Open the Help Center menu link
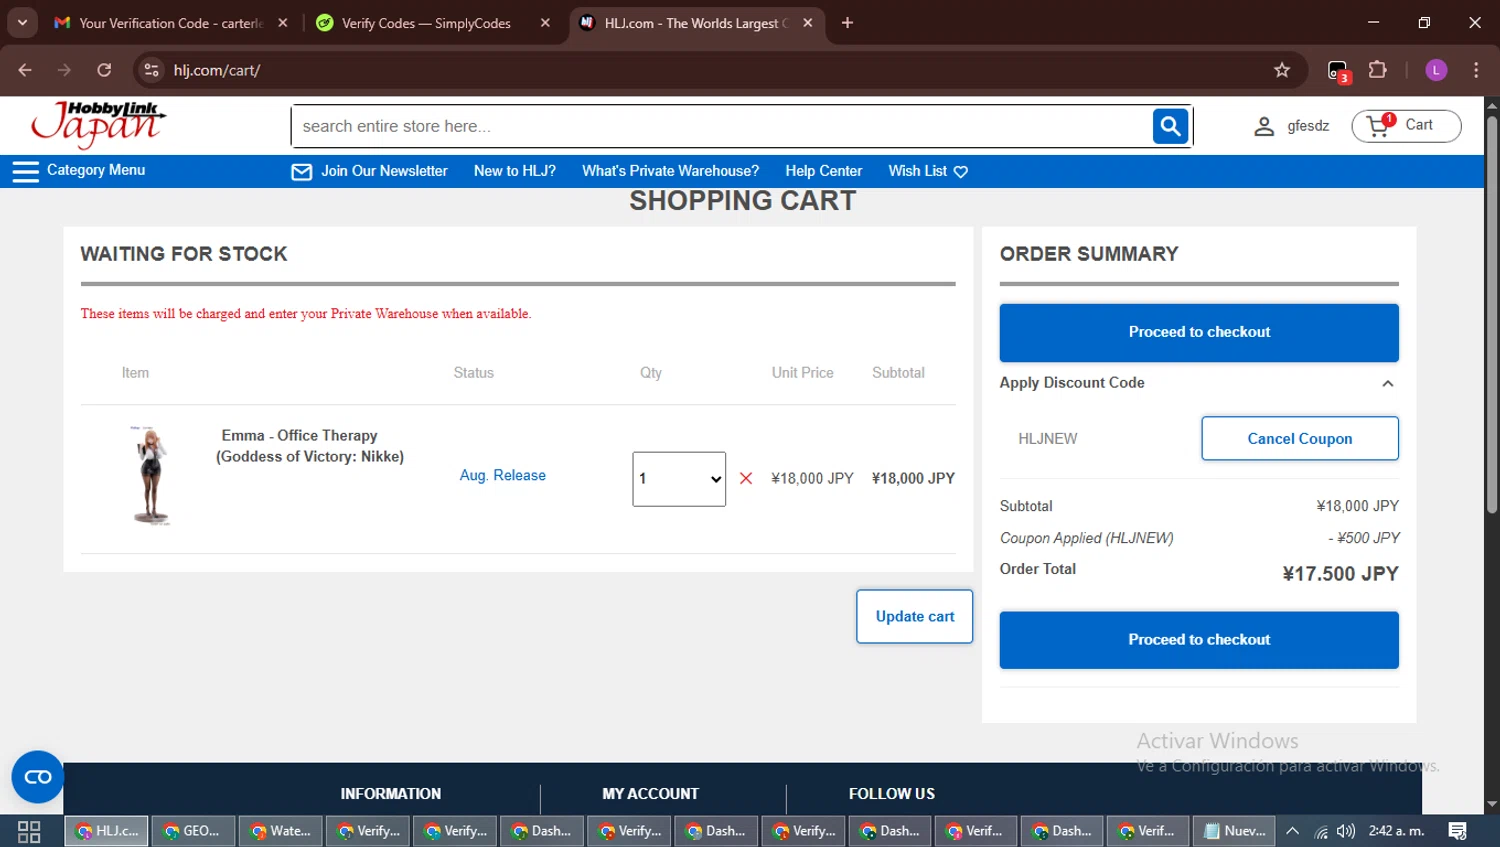 823,171
